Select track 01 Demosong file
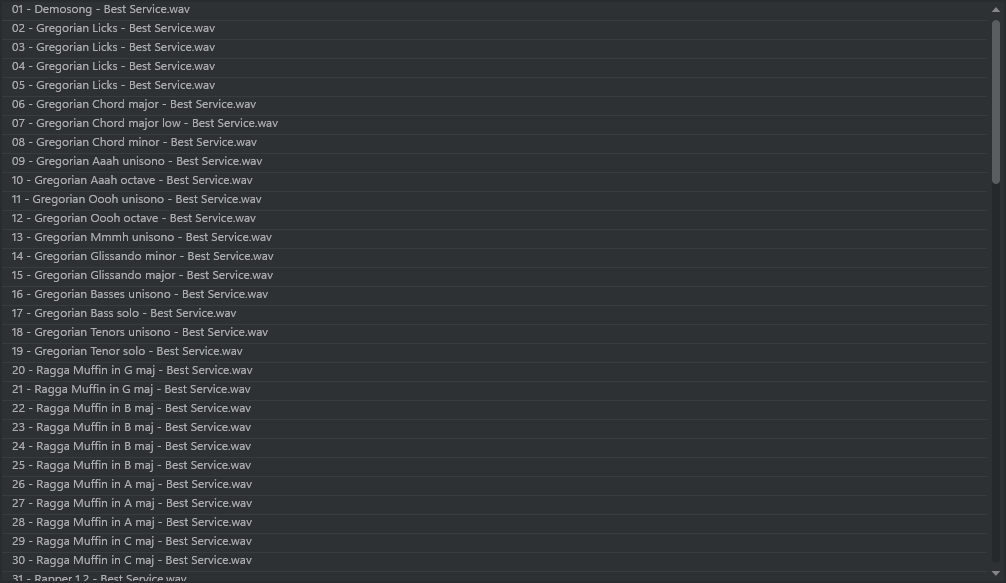This screenshot has height=583, width=1006. click(x=101, y=9)
